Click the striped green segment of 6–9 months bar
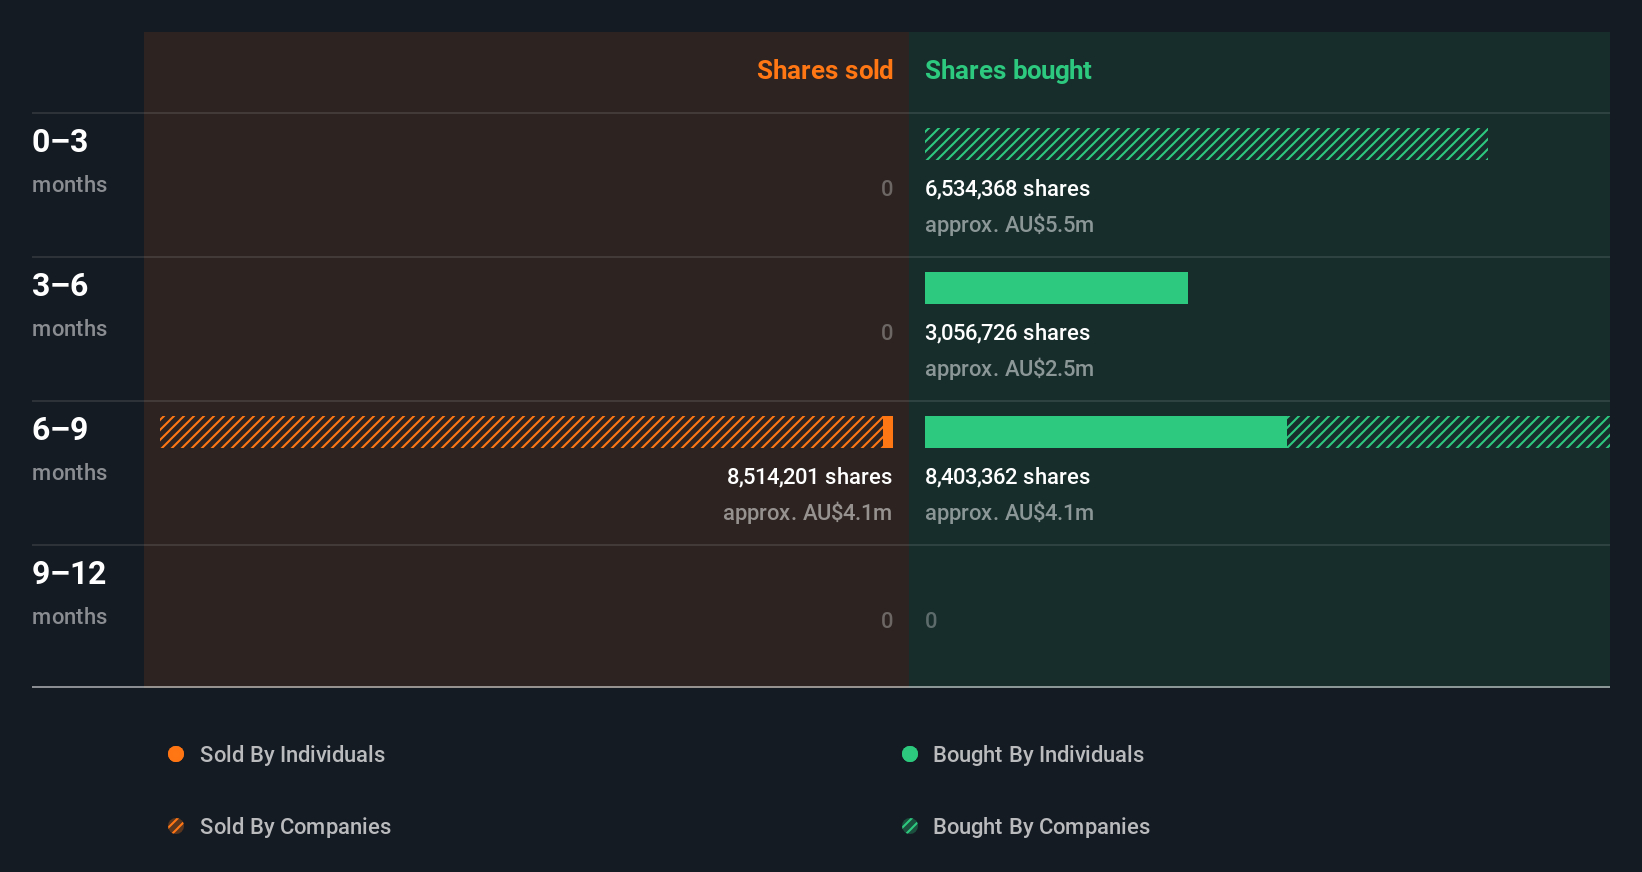 (x=1448, y=432)
